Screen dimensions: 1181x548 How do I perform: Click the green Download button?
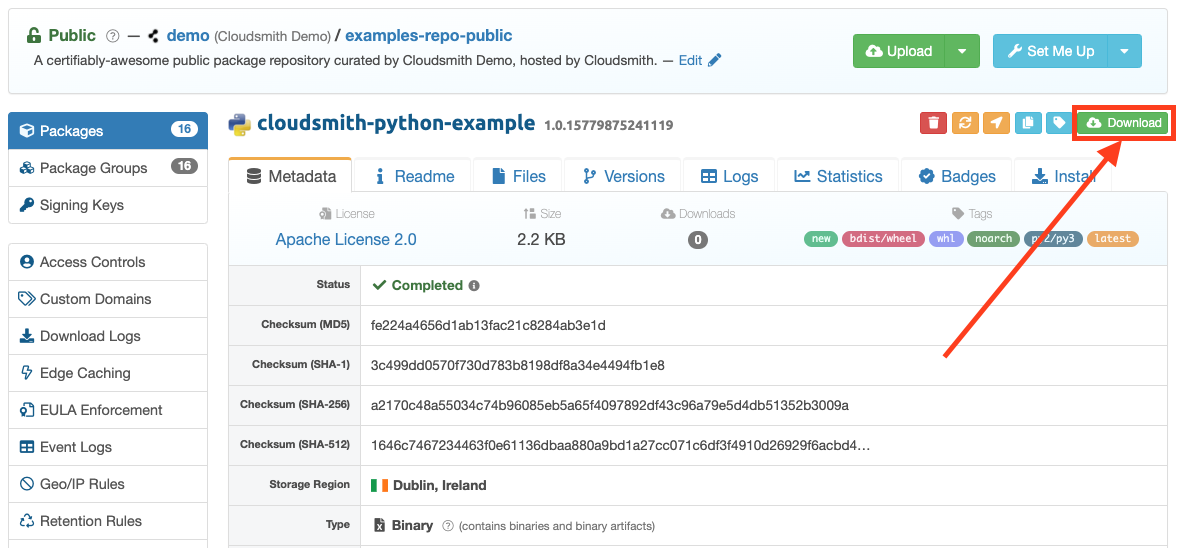tap(1123, 123)
